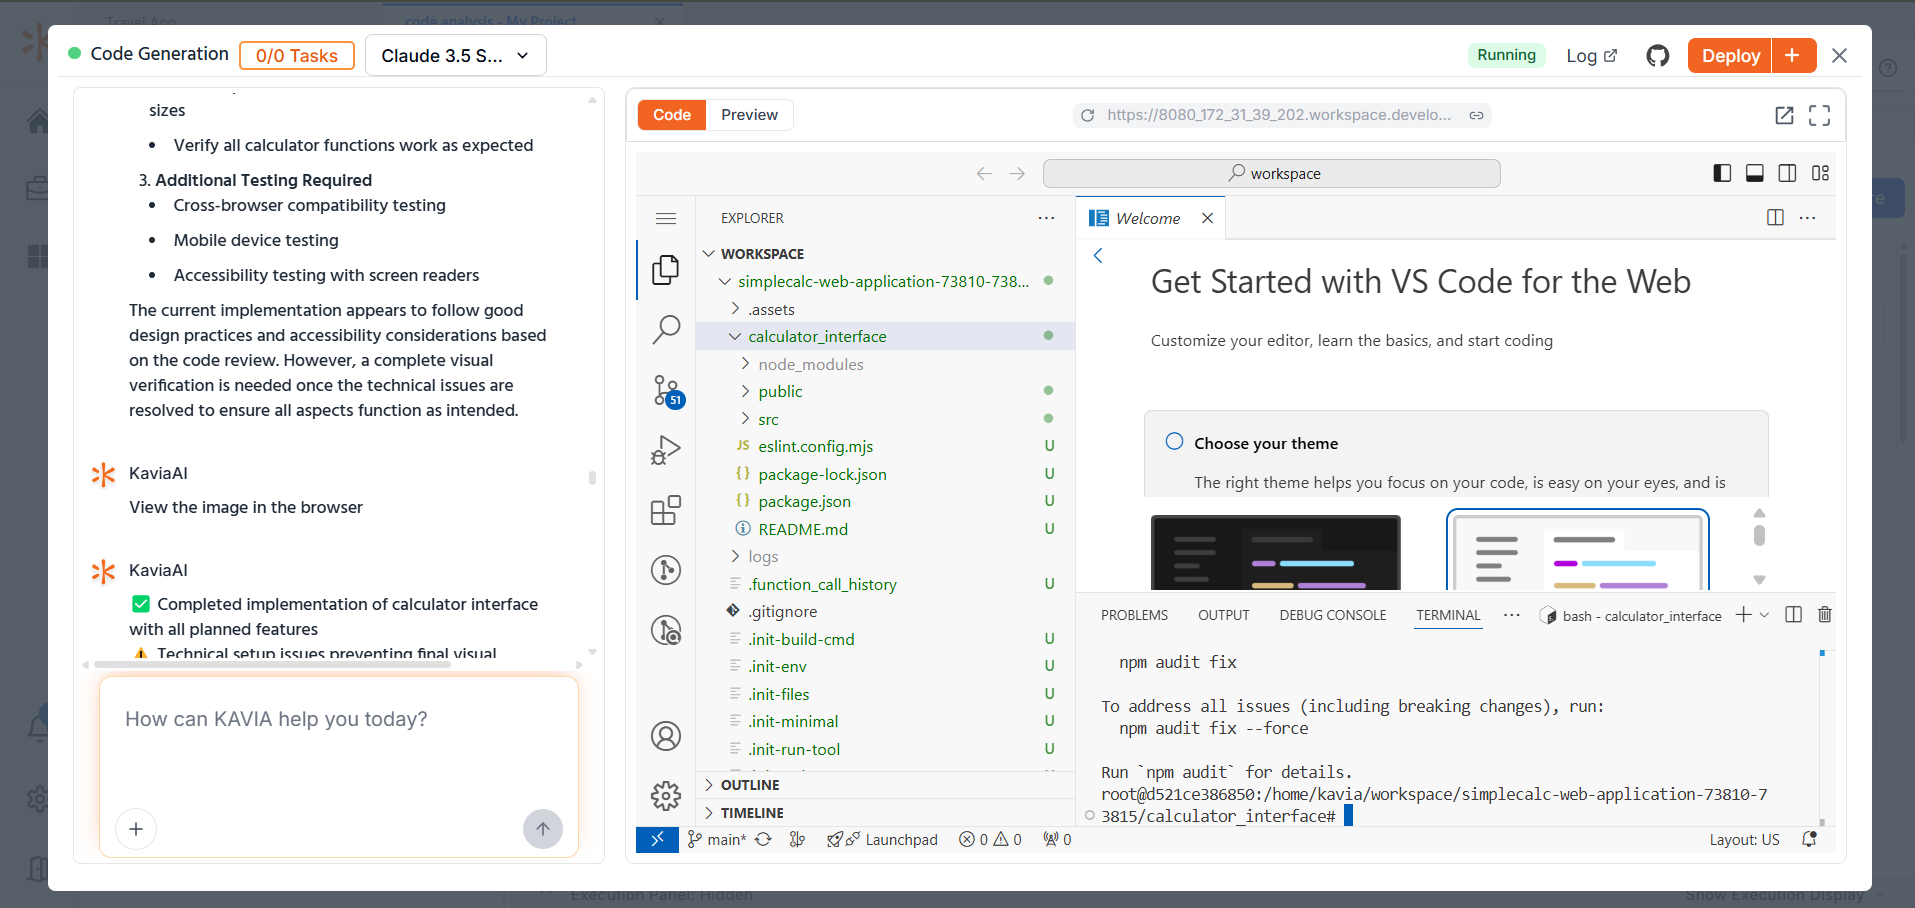Open Source Control view with 51 badge
Image resolution: width=1915 pixels, height=908 pixels.
(x=666, y=390)
